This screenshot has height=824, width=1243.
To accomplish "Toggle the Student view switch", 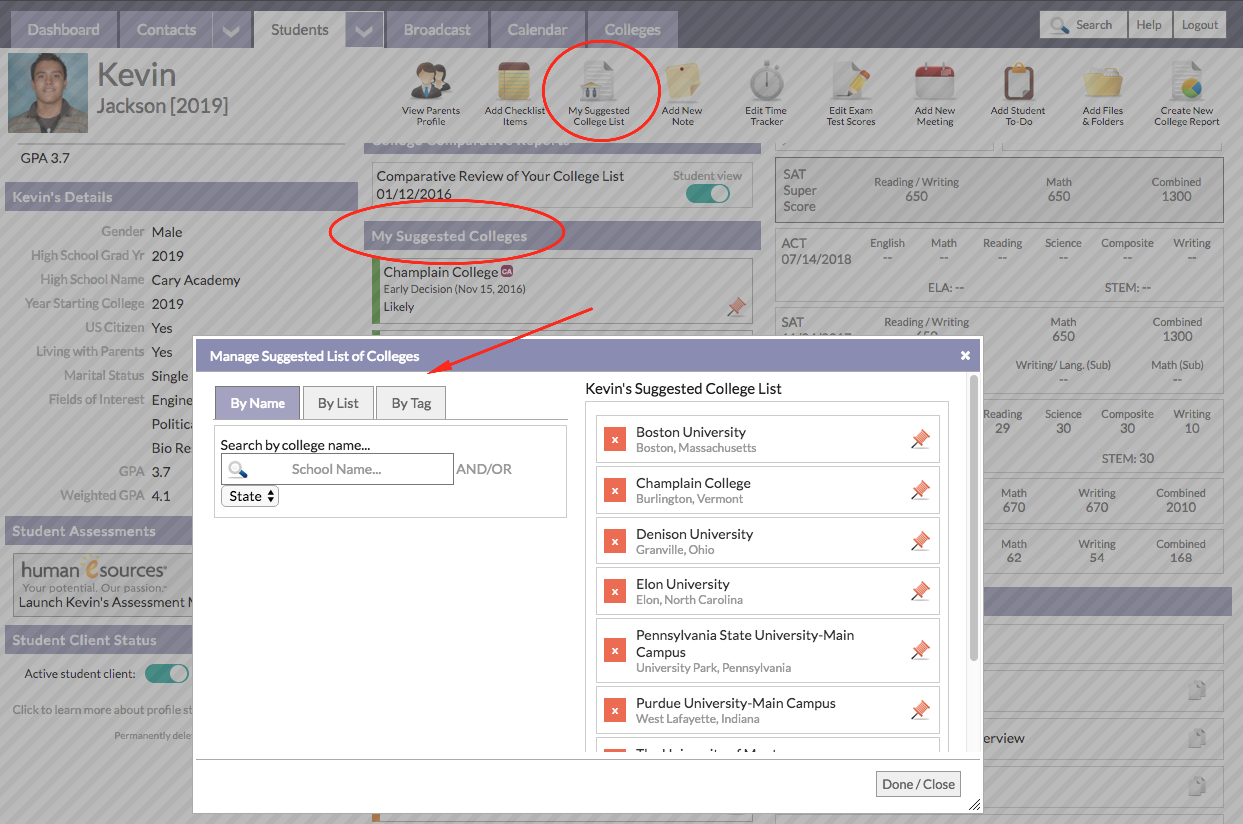I will (x=708, y=193).
